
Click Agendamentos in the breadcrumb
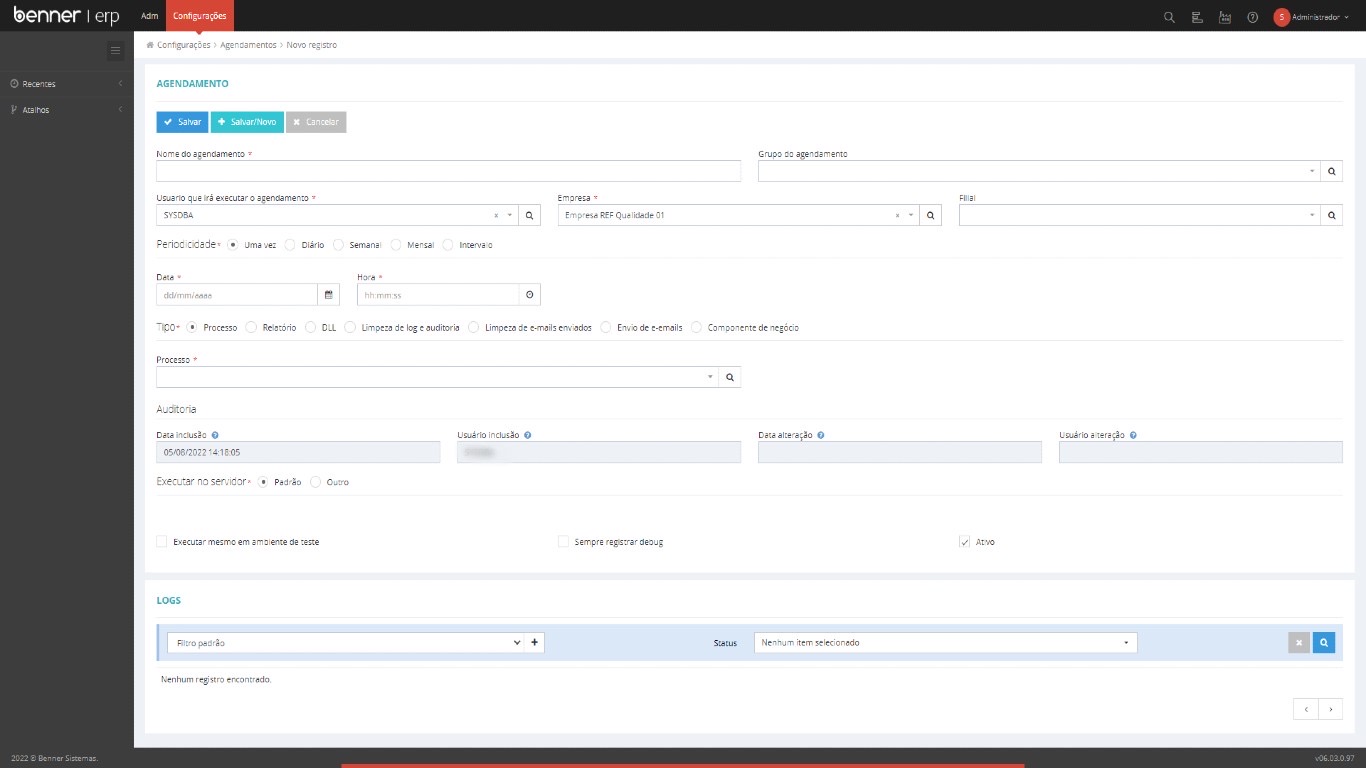pyautogui.click(x=248, y=45)
